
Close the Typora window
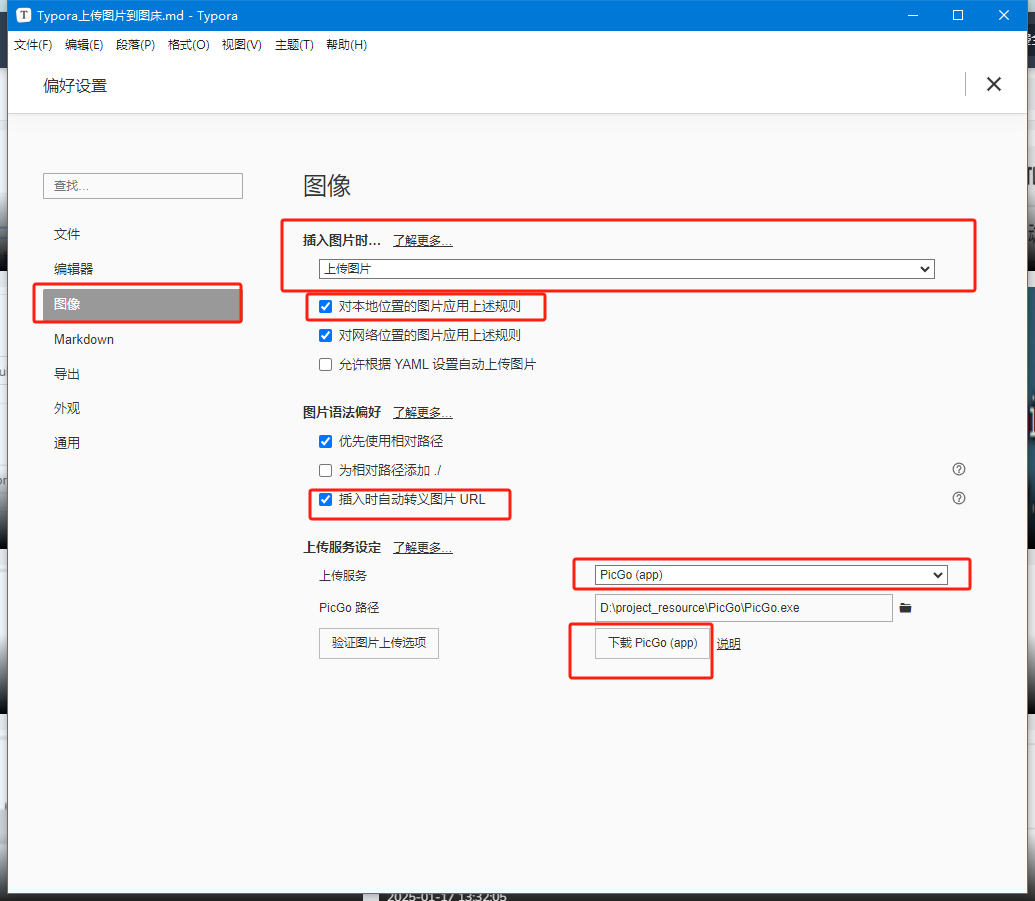(x=1003, y=15)
